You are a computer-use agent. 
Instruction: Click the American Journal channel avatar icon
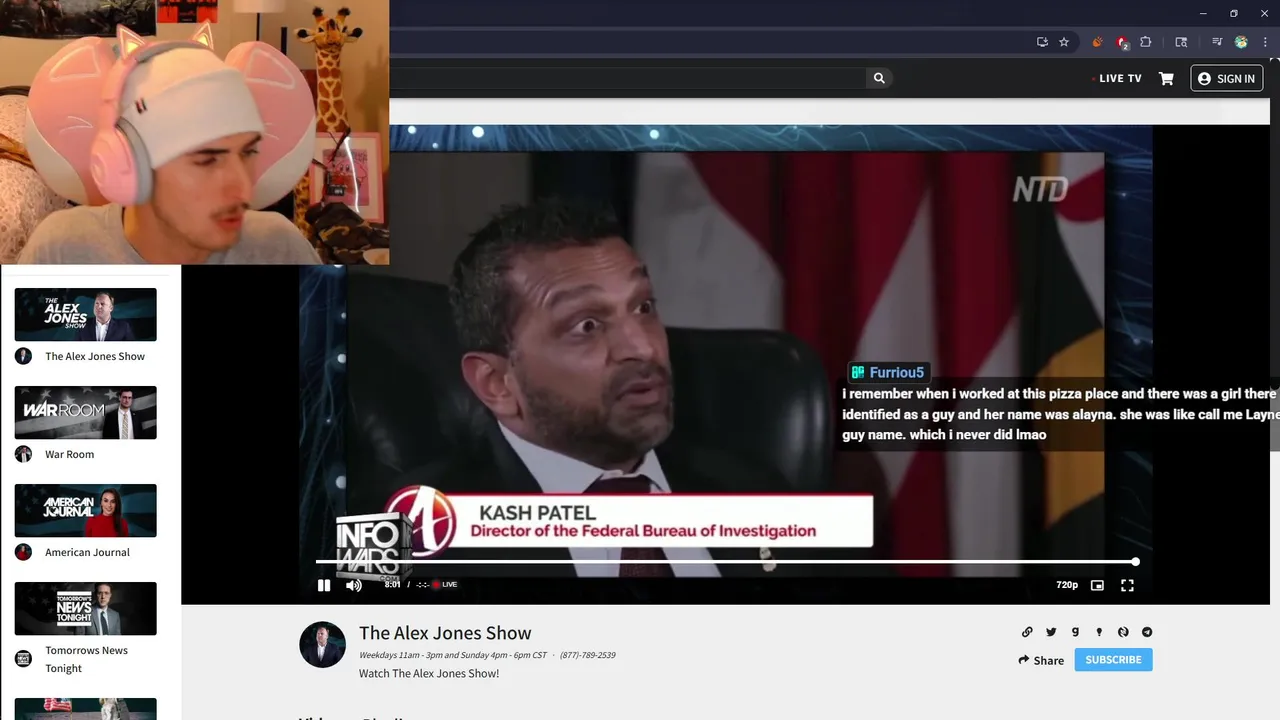(x=23, y=552)
